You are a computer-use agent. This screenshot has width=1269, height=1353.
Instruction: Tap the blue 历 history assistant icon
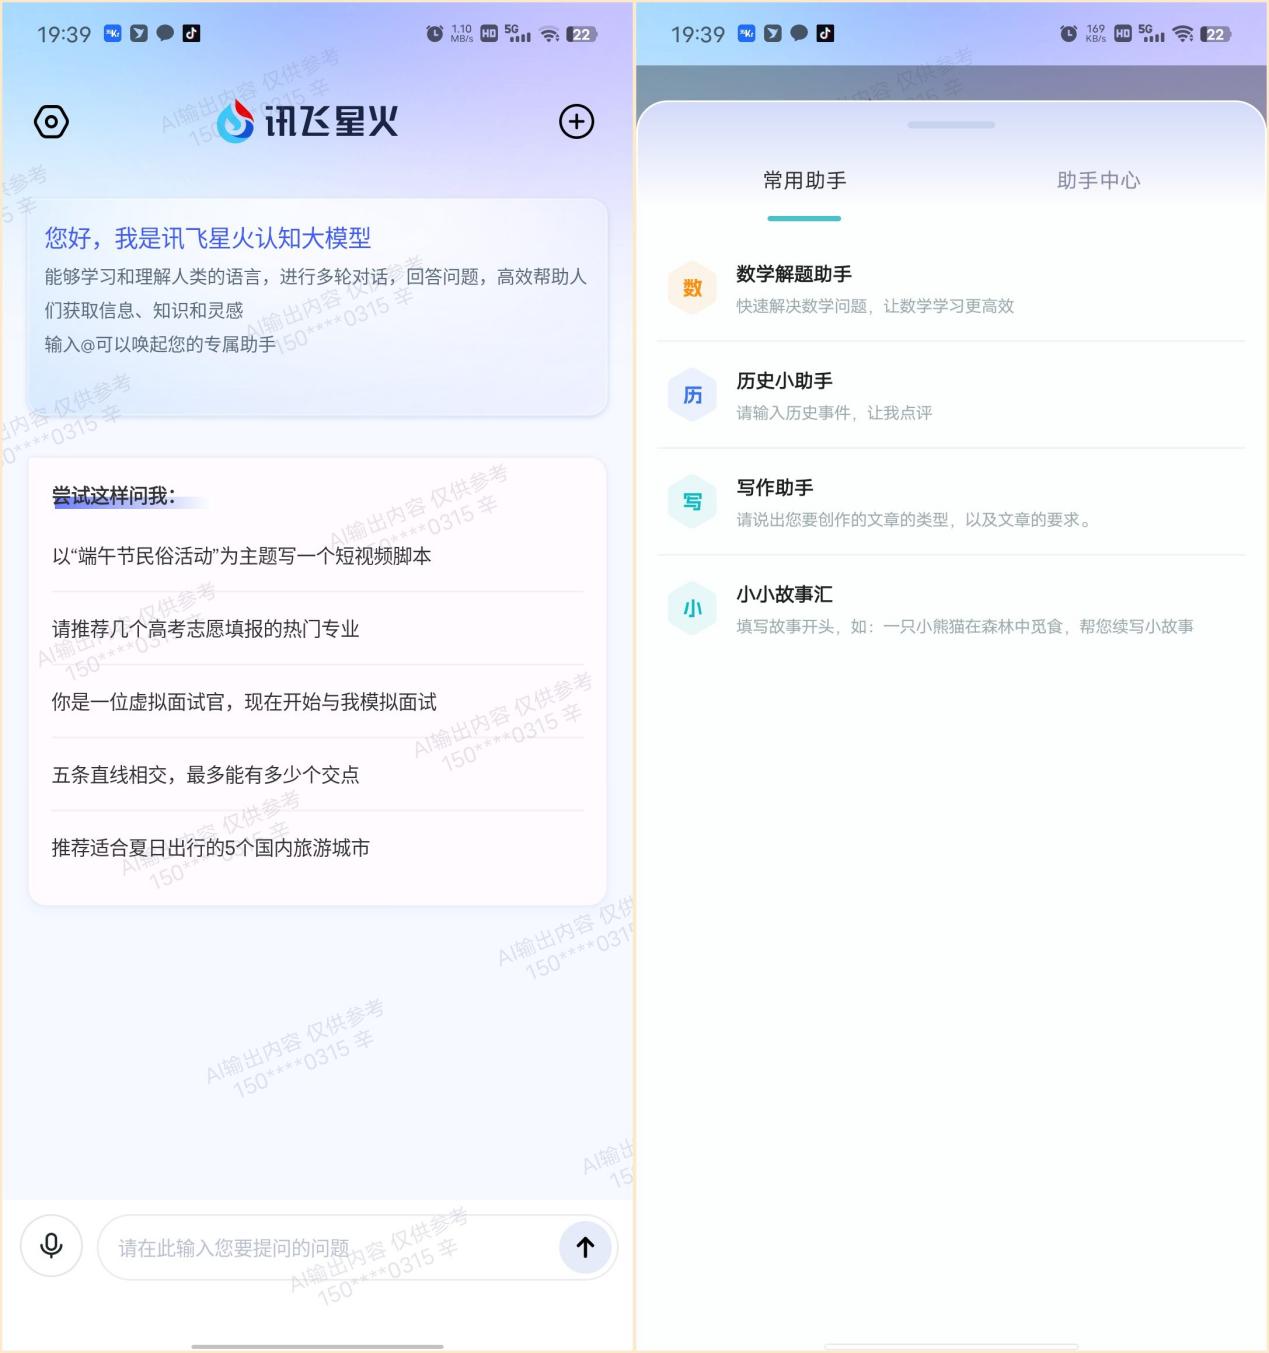(x=692, y=395)
